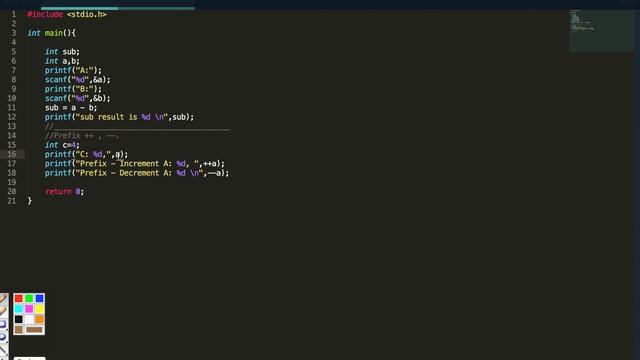
Task: Place cursor on 'int a,b;' declaration
Action: pyautogui.click(x=62, y=61)
